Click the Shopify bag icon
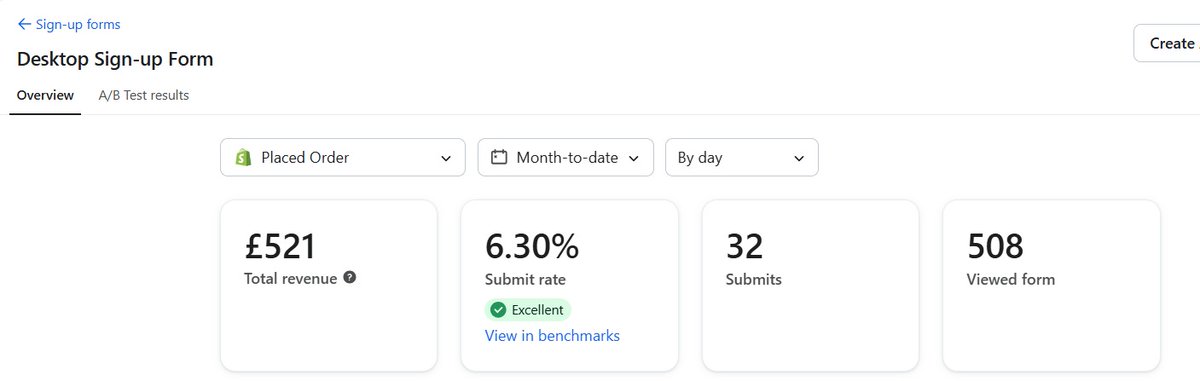The image size is (1200, 381). click(242, 157)
